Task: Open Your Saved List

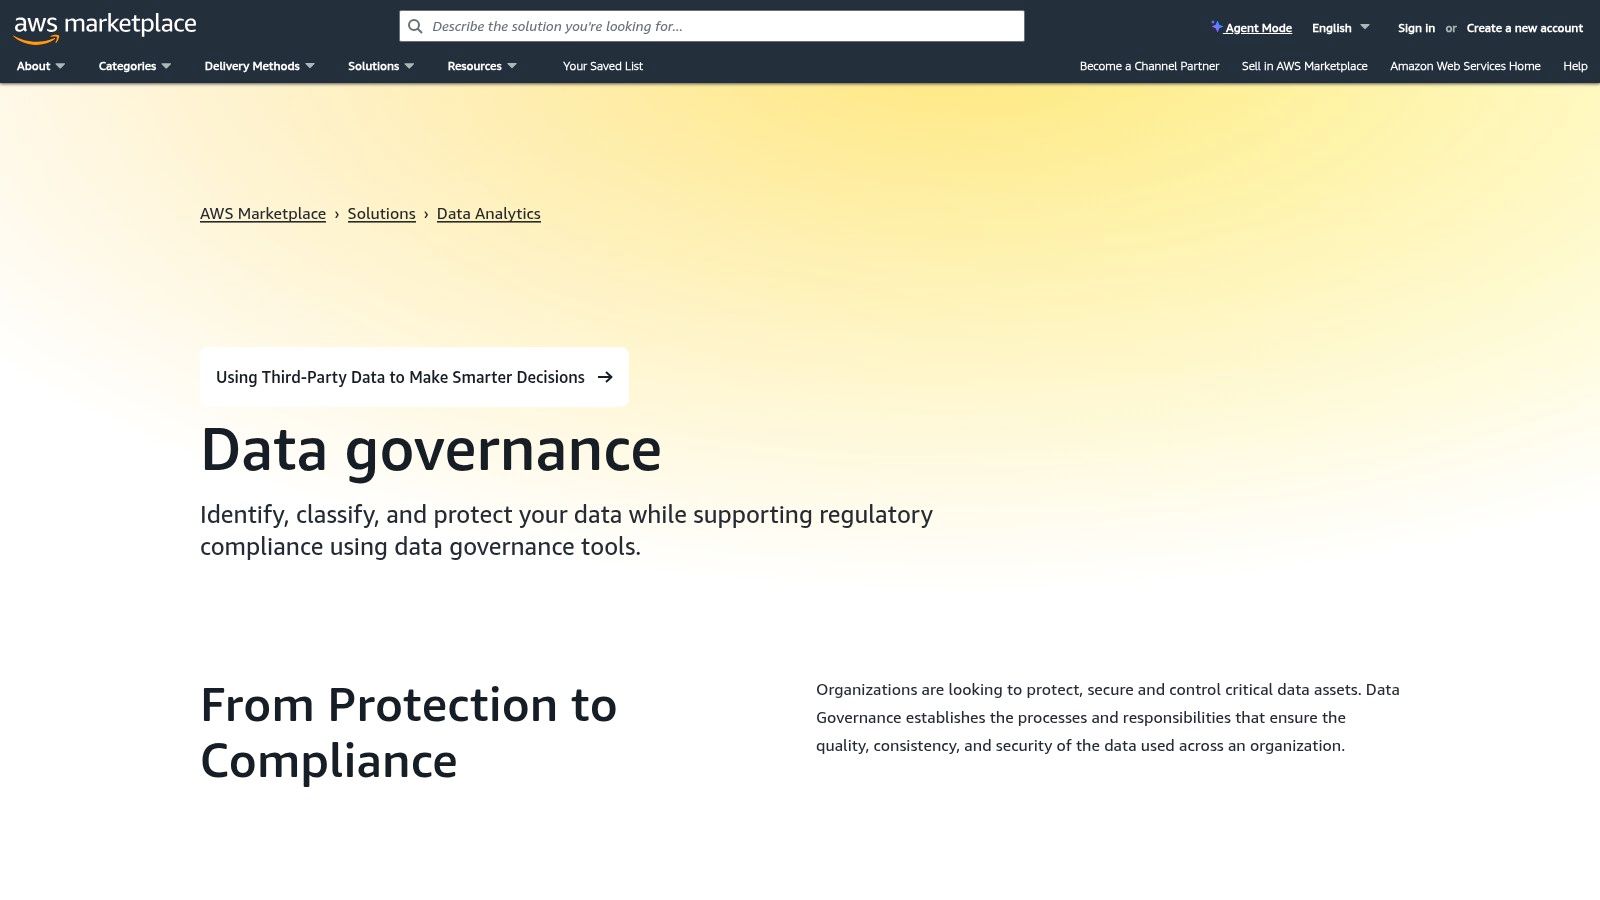Action: (602, 66)
